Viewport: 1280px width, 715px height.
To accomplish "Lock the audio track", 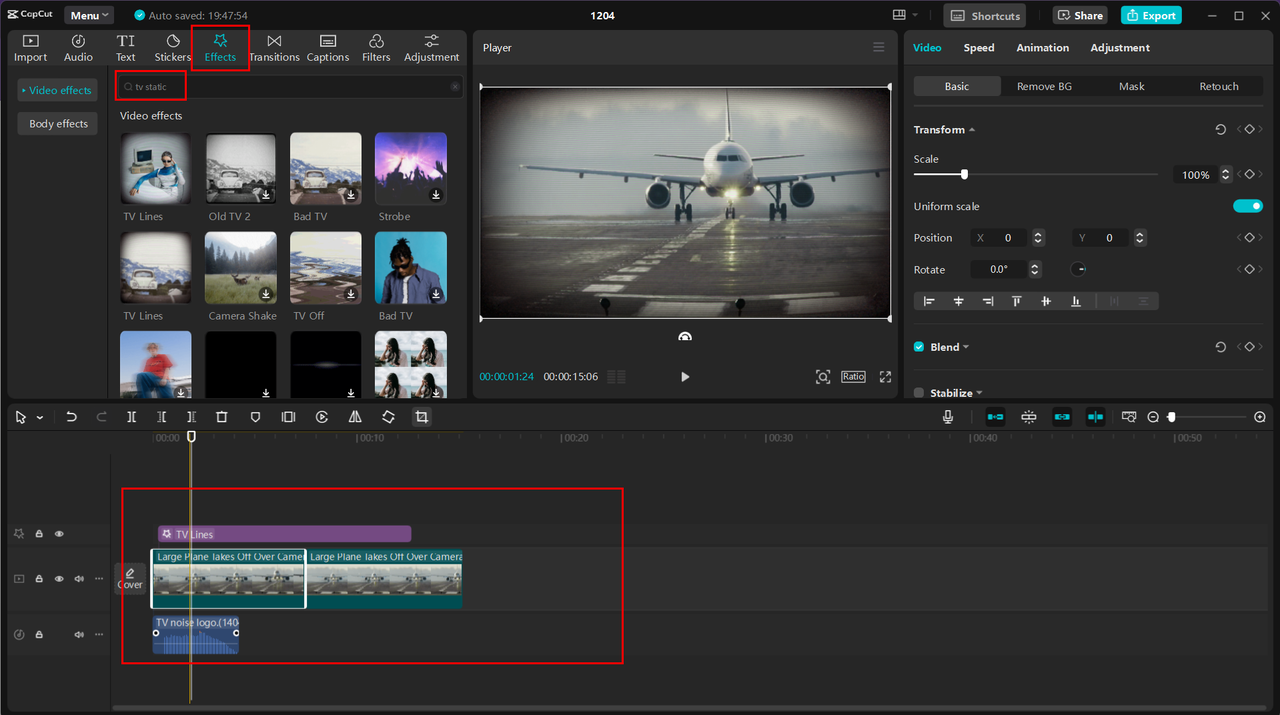I will coord(39,634).
